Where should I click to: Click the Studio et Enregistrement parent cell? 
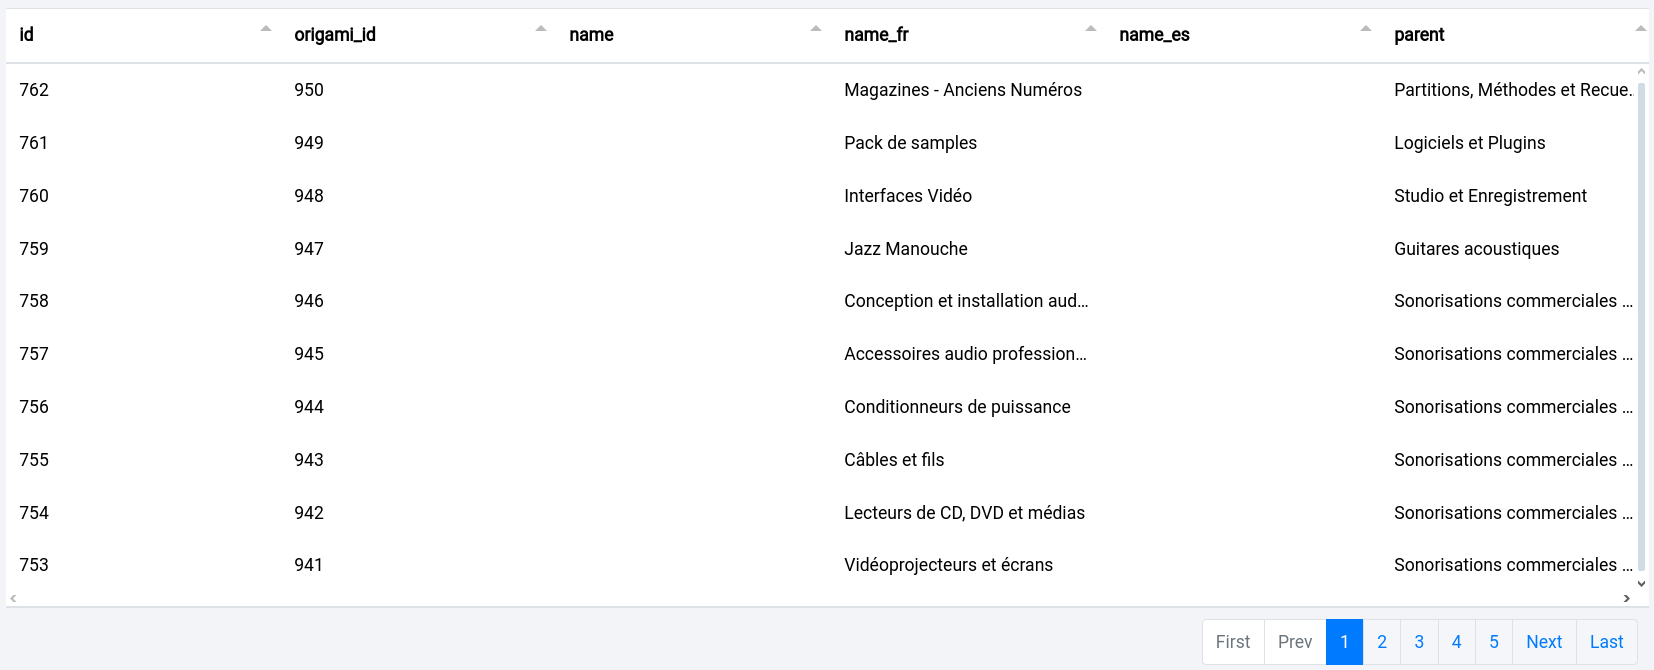(1490, 196)
